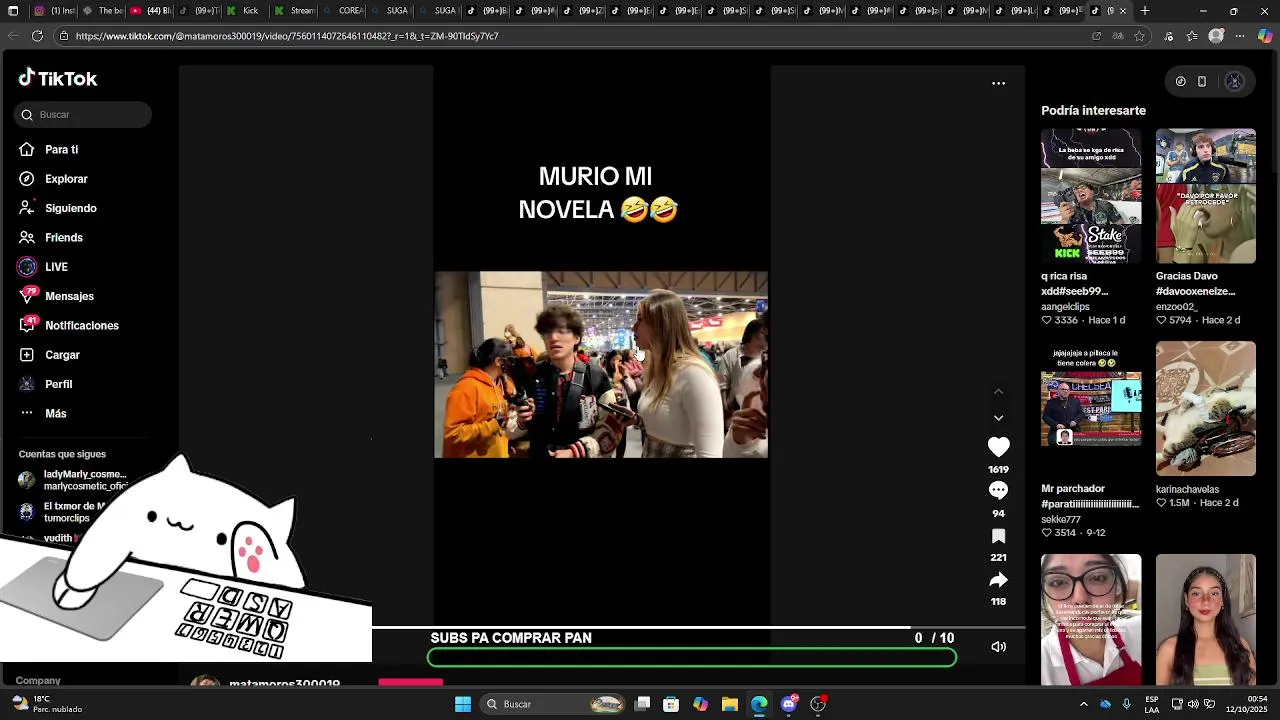This screenshot has height=720, width=1280.
Task: Open the Para ti feed
Action: 61,149
